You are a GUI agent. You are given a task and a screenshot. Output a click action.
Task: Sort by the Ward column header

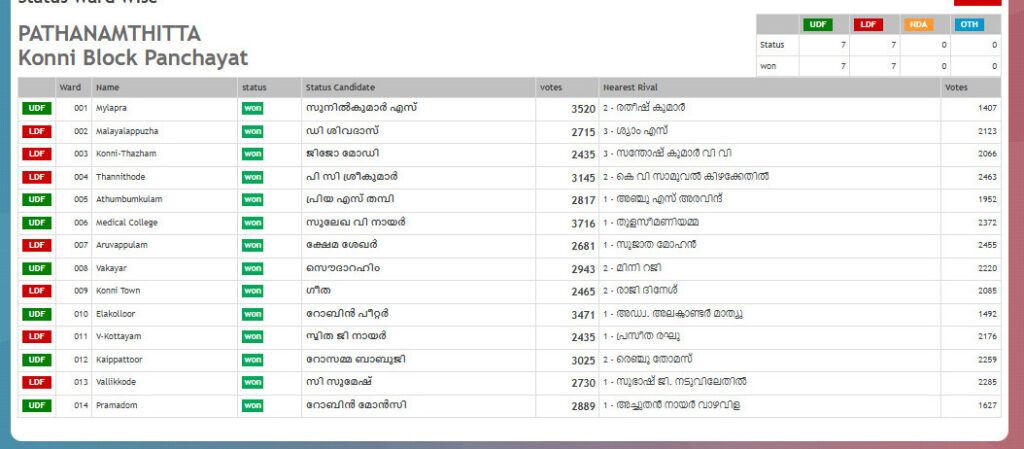[x=70, y=87]
